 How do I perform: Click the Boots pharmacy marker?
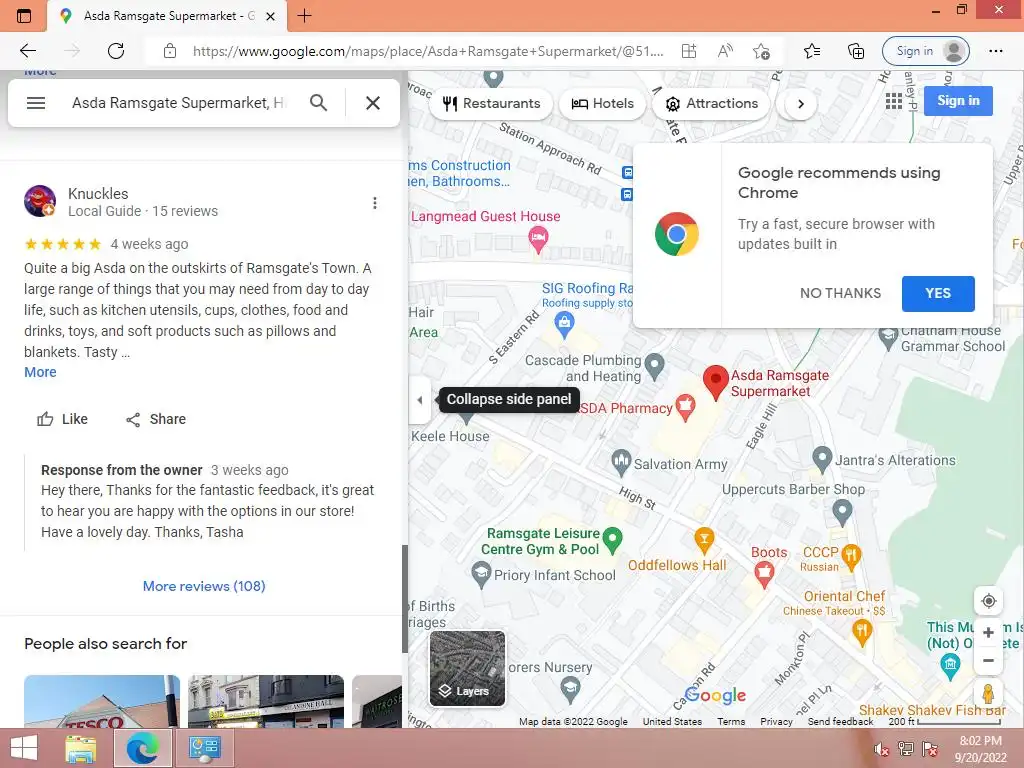(x=764, y=574)
